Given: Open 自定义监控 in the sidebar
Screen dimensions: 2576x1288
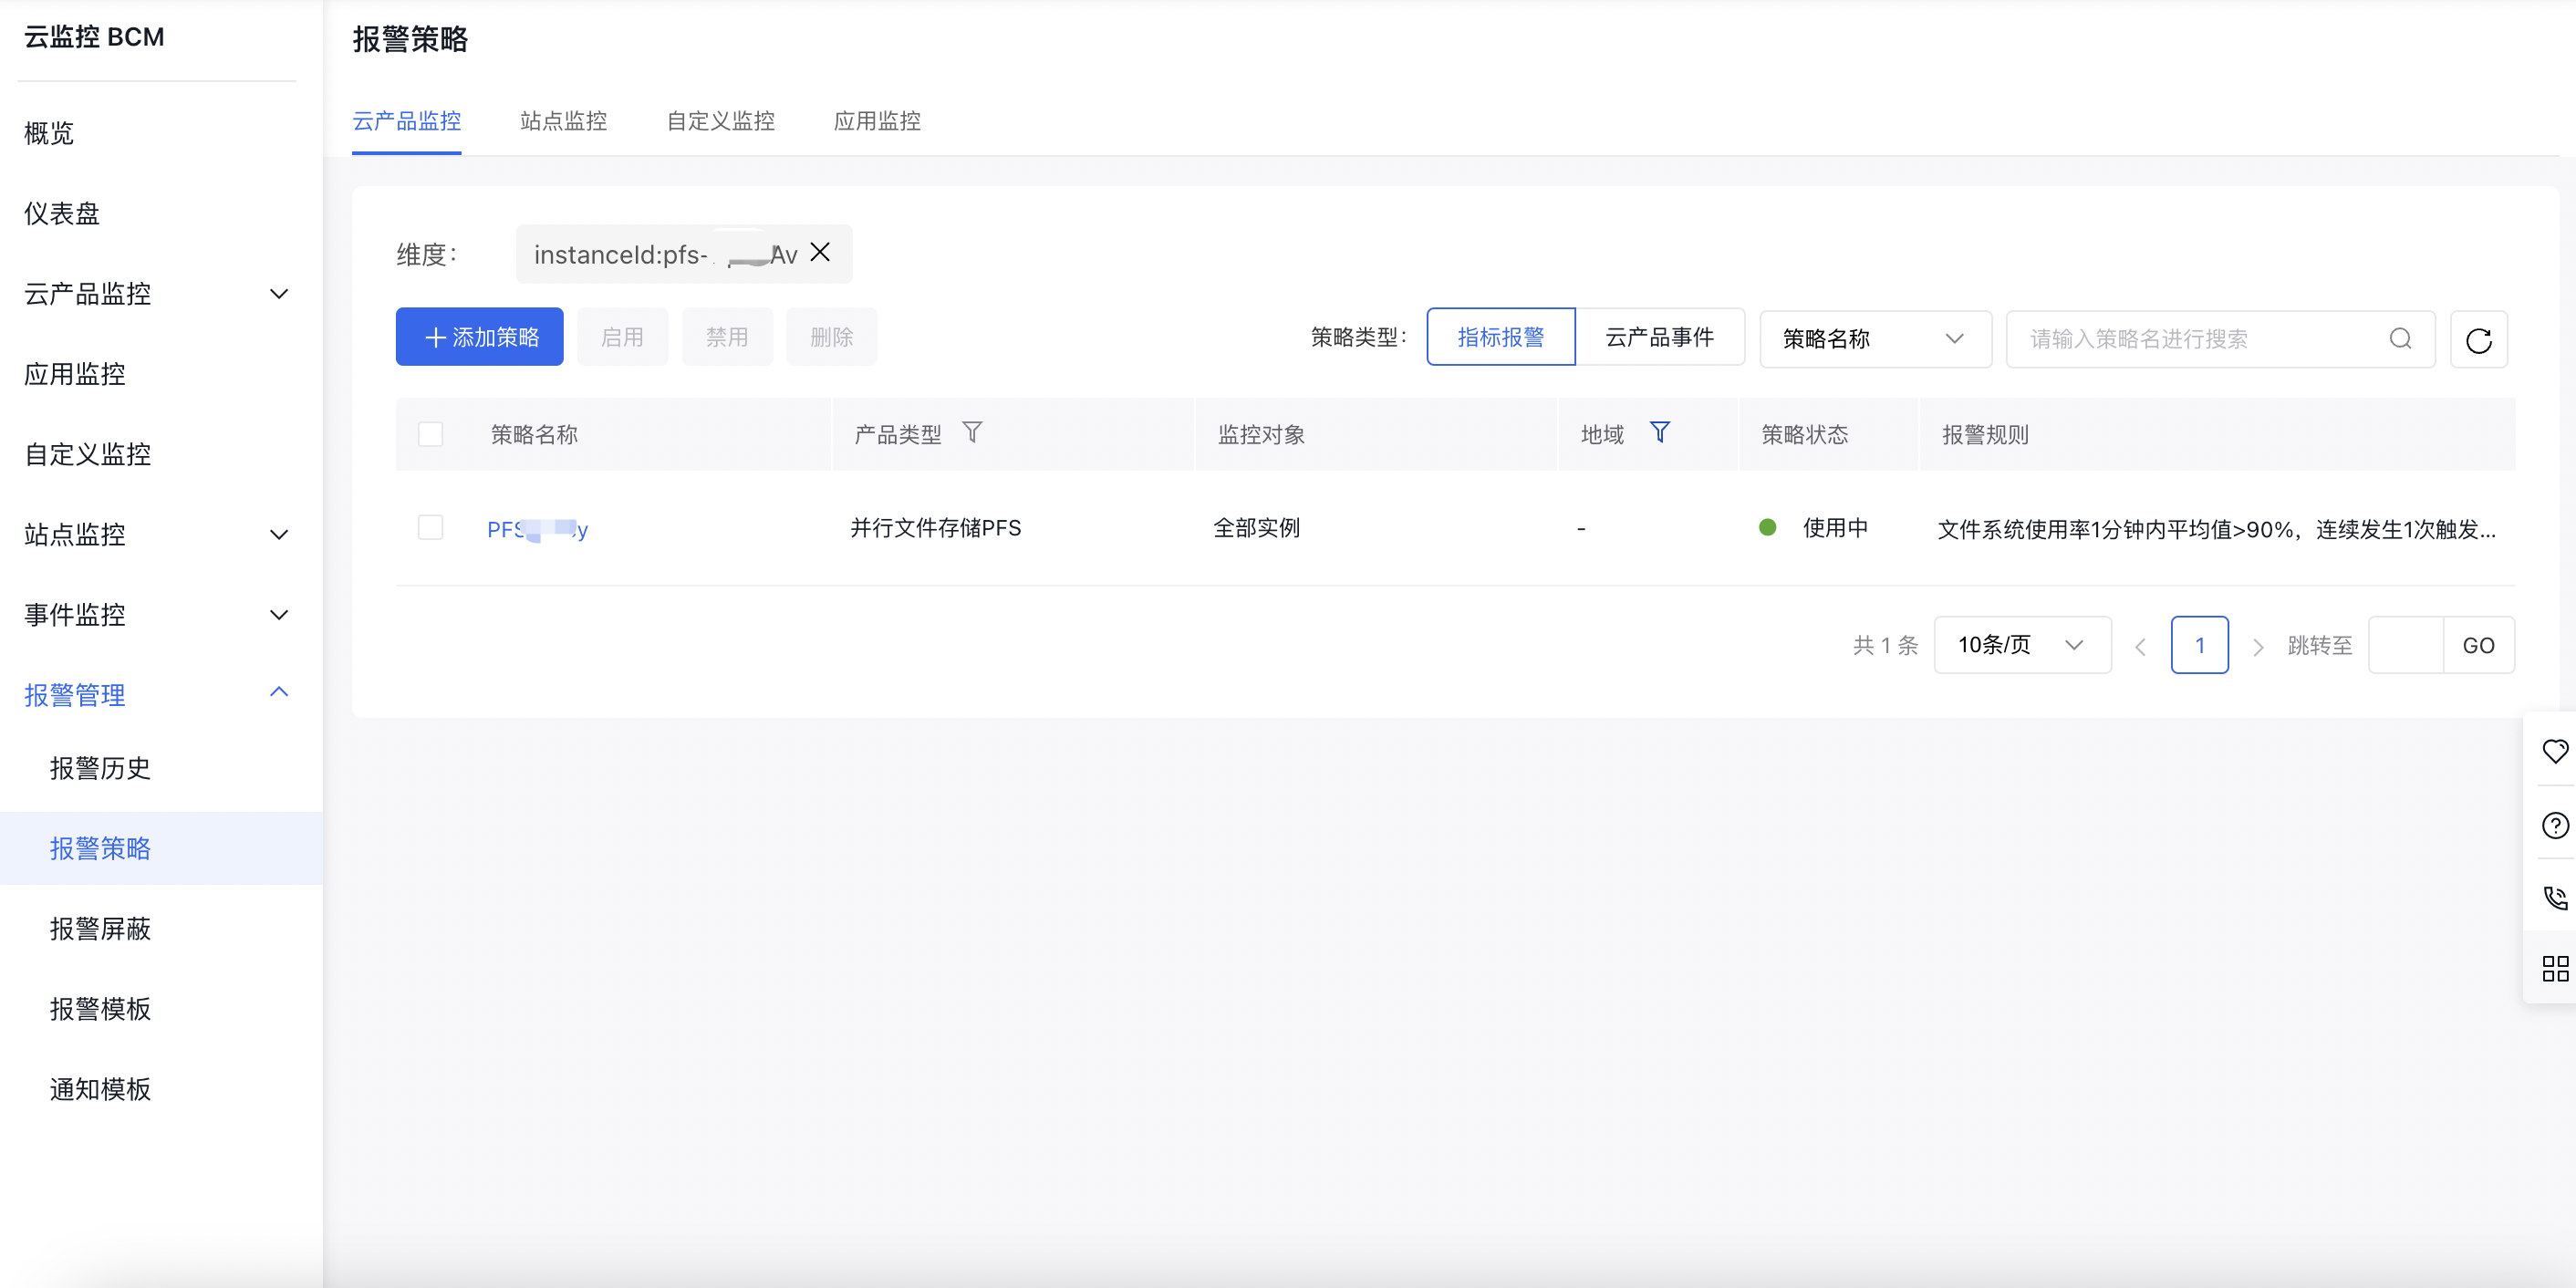Looking at the screenshot, I should [88, 454].
